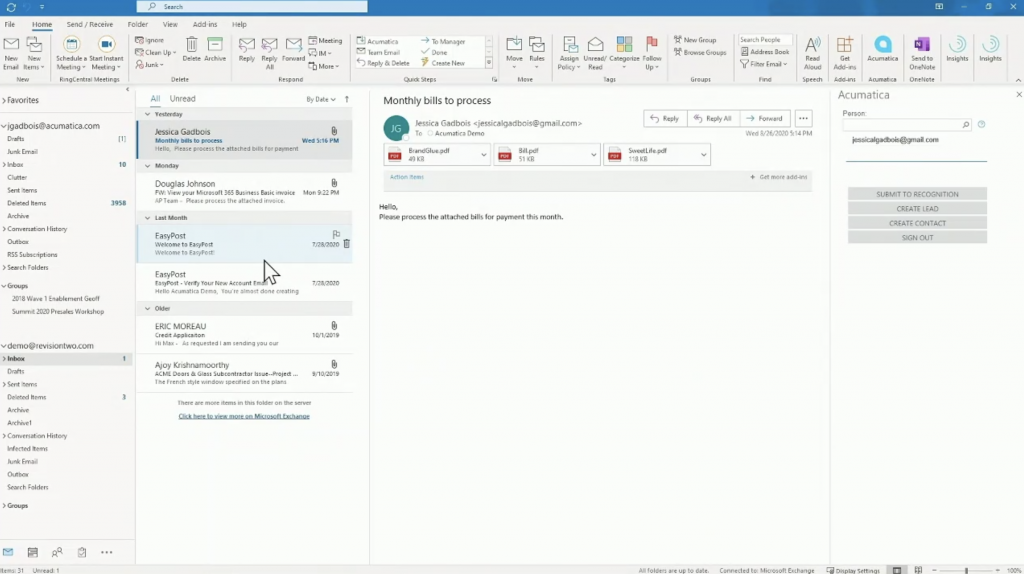Open the File menu
Screen dimensions: 1024x574
point(10,24)
